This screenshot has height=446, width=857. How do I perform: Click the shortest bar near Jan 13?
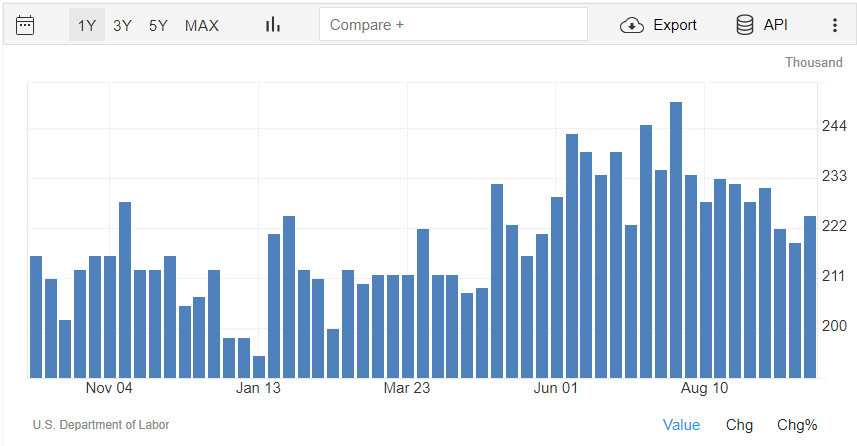pos(259,367)
